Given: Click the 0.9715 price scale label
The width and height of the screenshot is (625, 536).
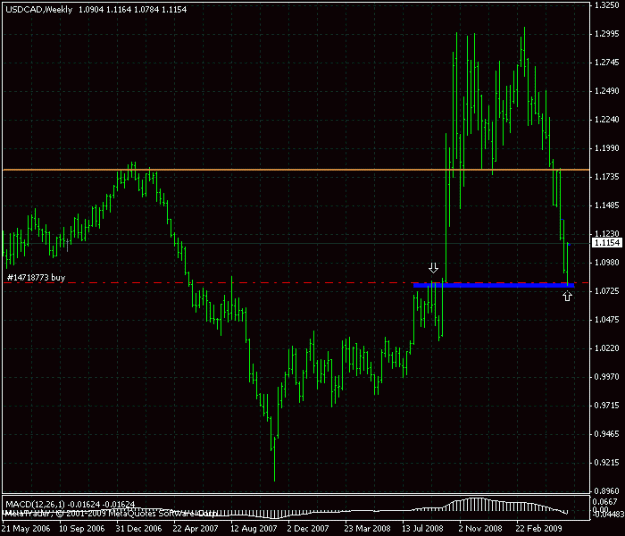Looking at the screenshot, I should [607, 405].
